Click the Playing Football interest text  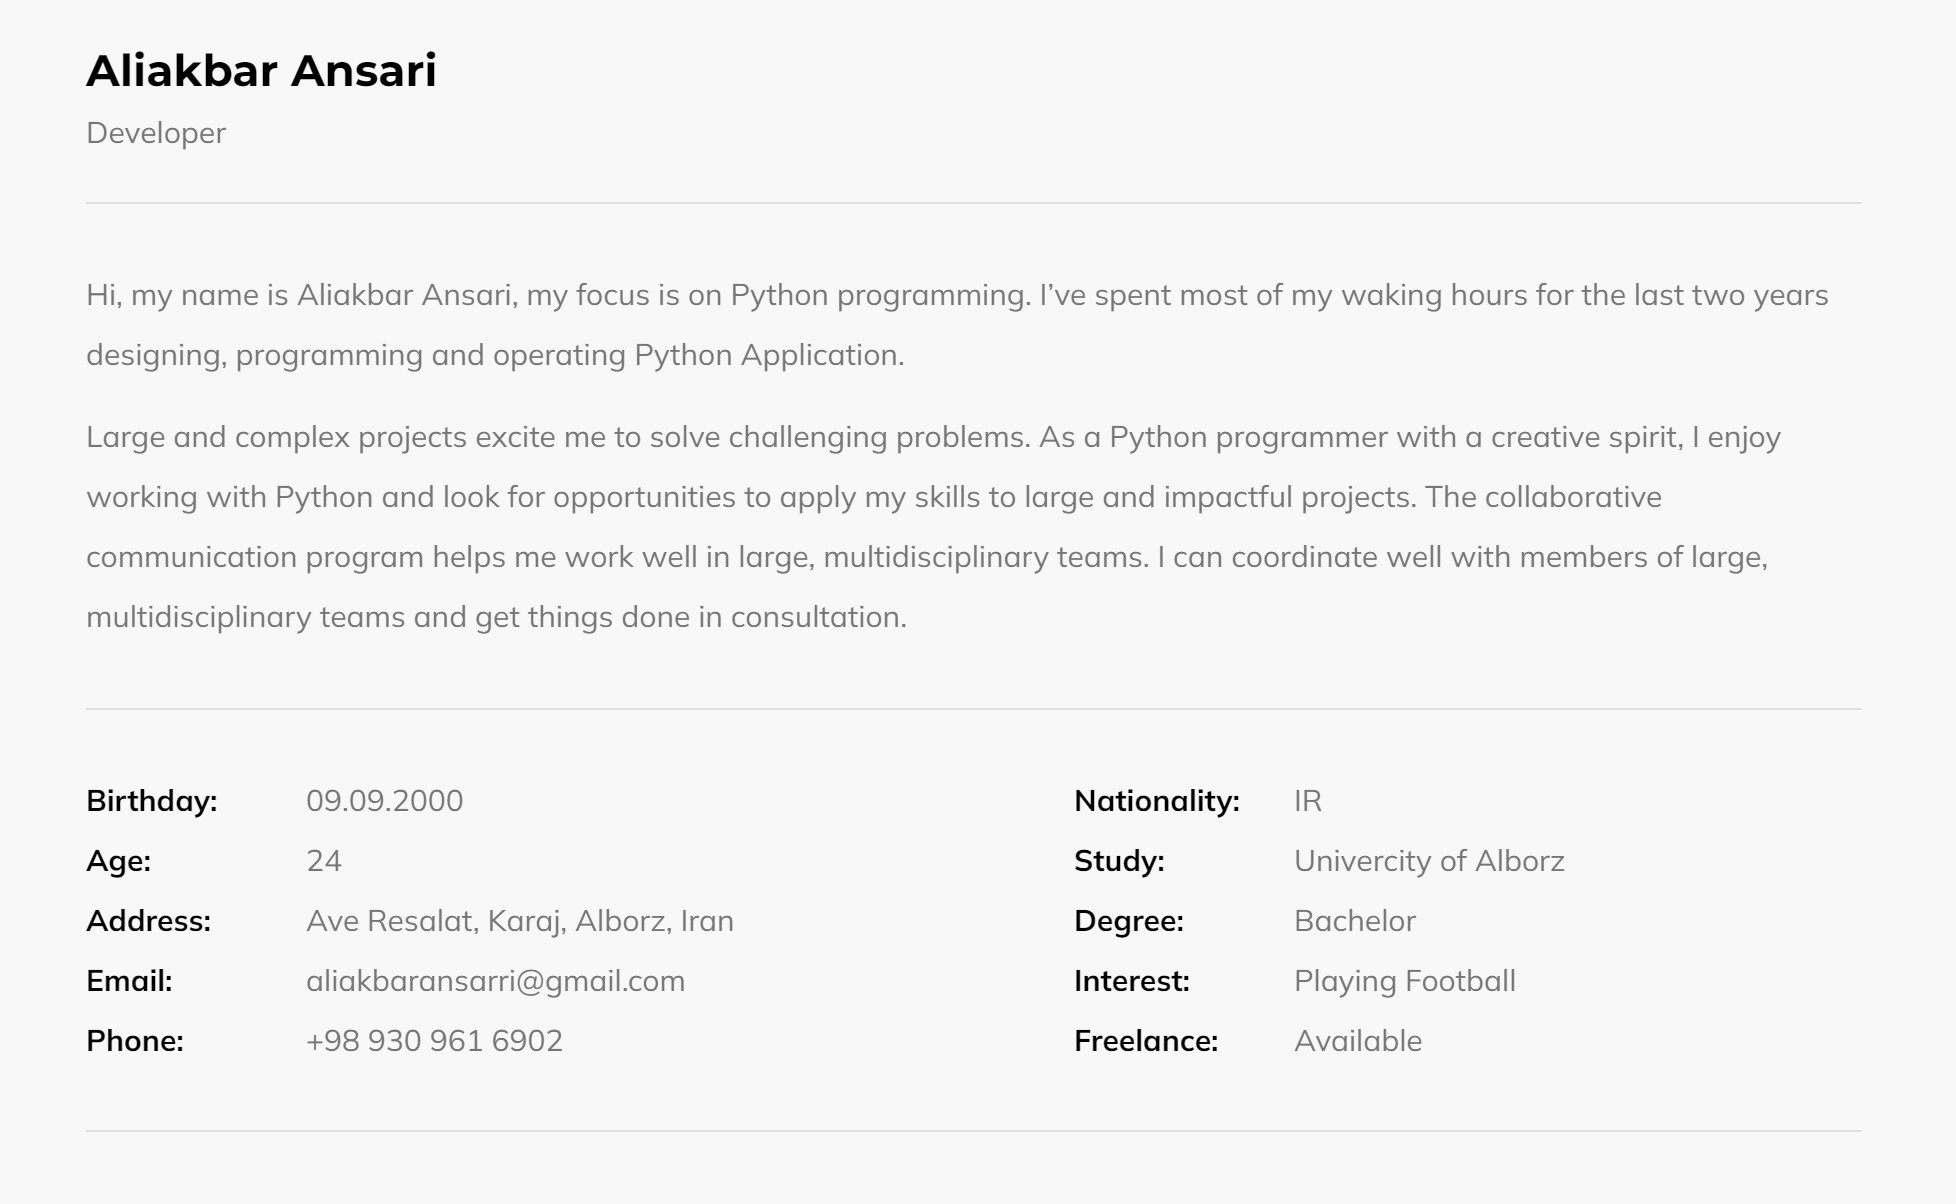[1404, 981]
